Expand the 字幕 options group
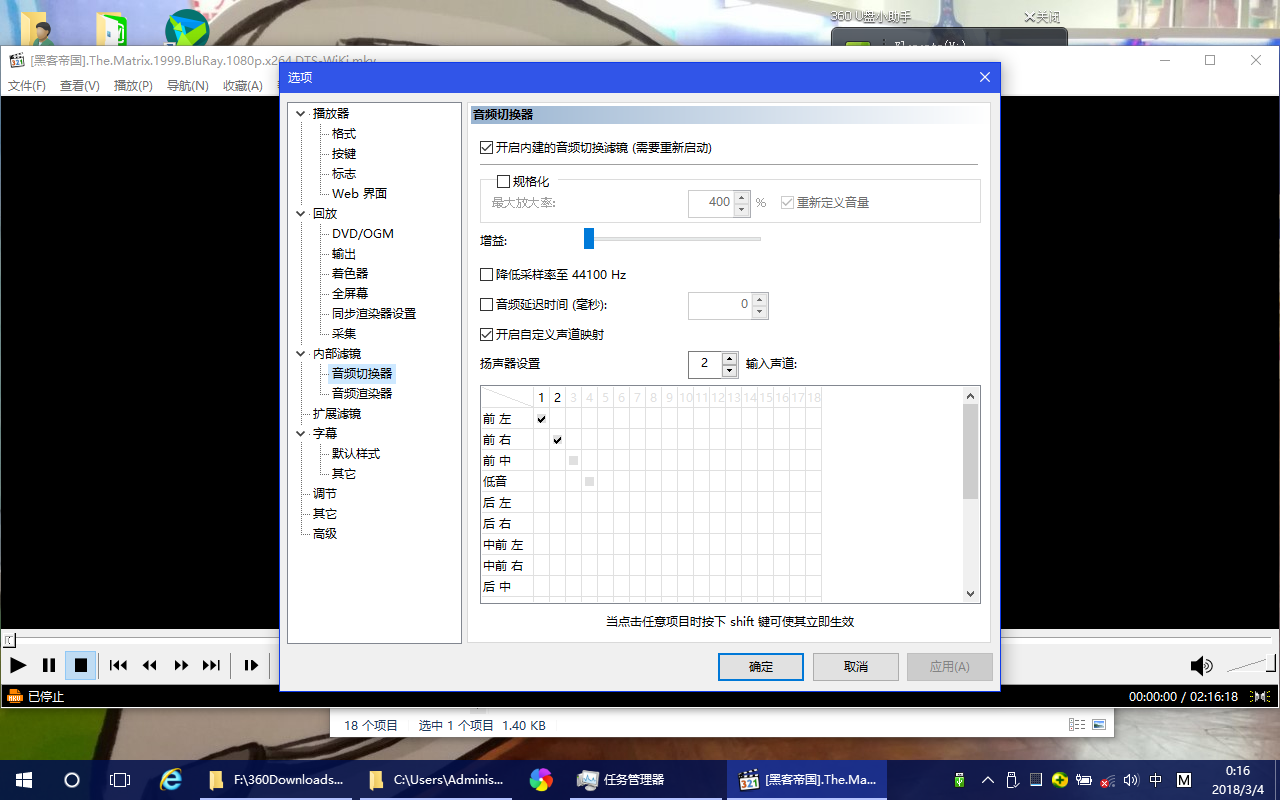This screenshot has height=800, width=1280. click(x=300, y=433)
